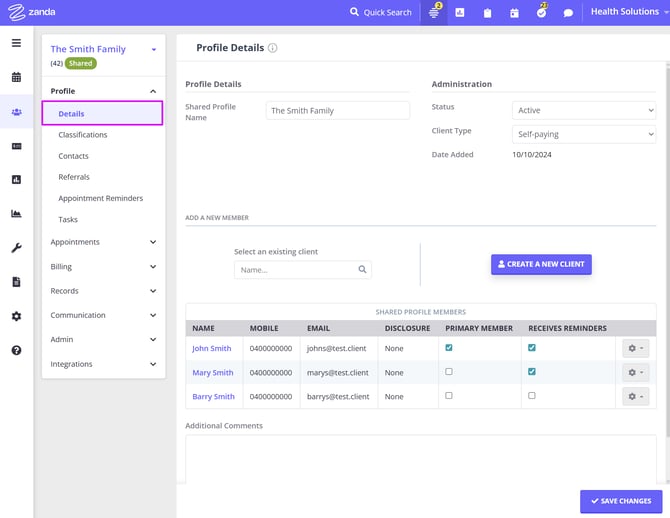Click the Save Changes button

pyautogui.click(x=620, y=501)
